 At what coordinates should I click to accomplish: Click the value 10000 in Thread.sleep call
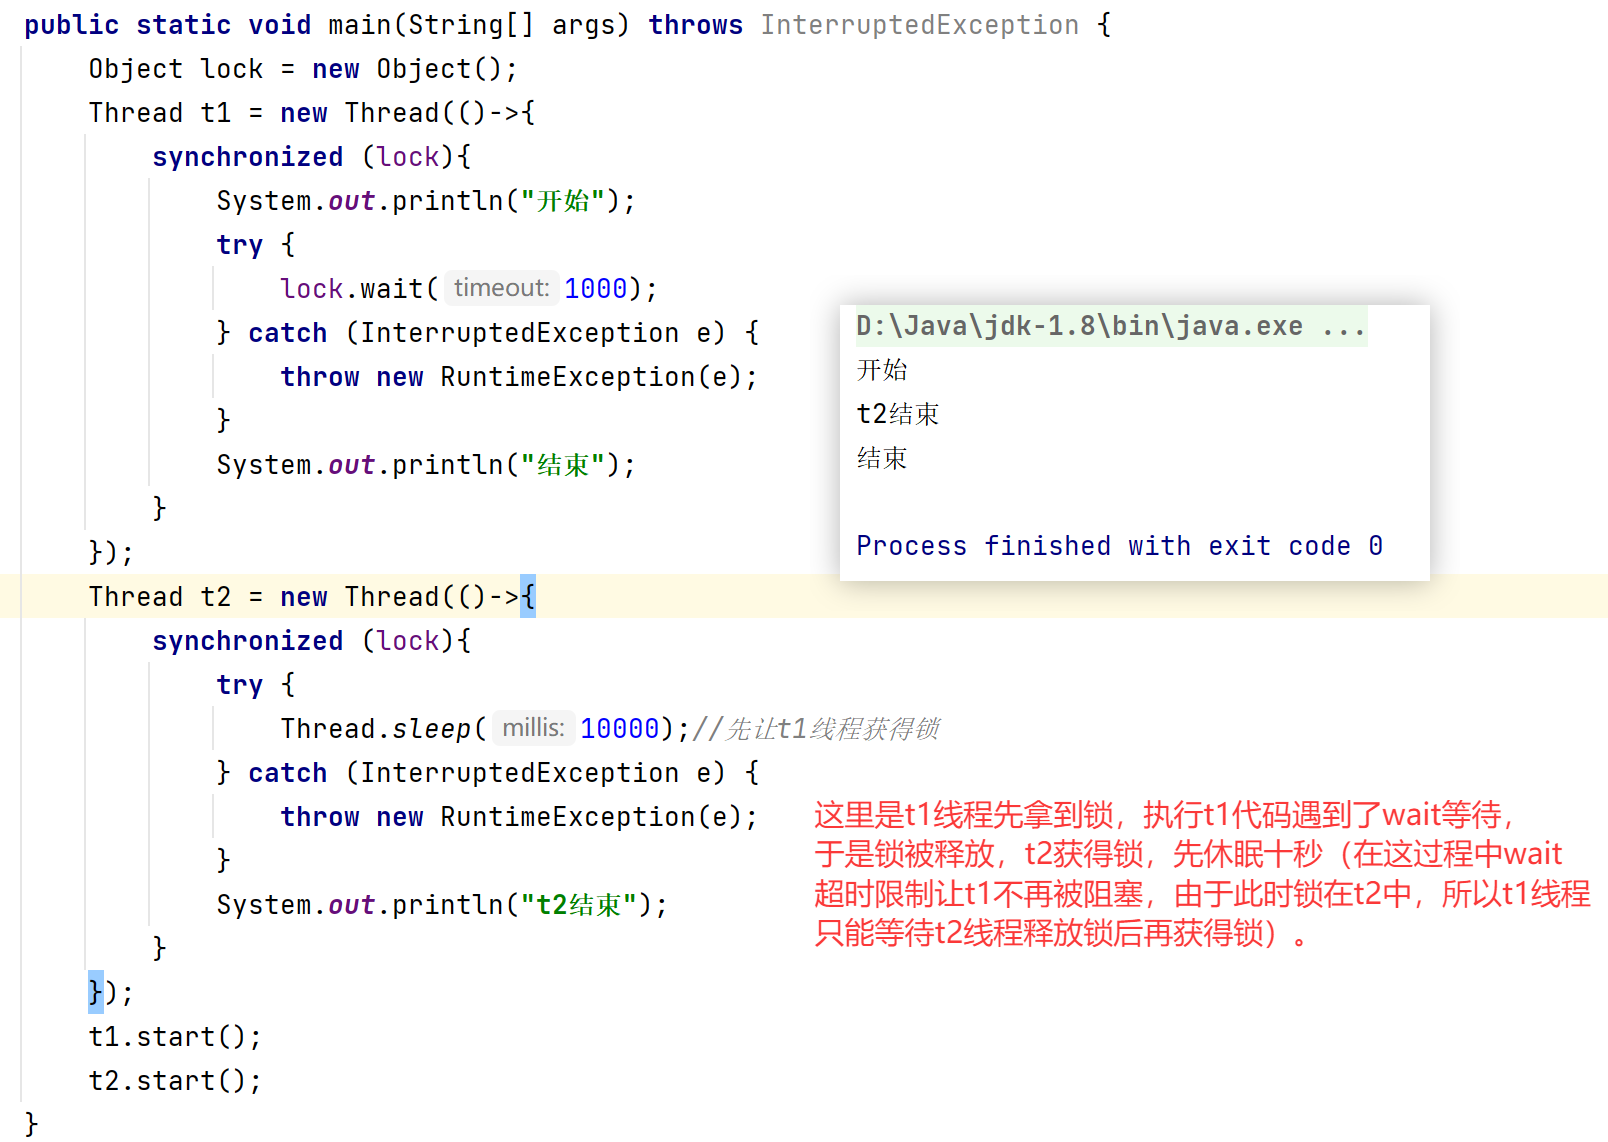[x=620, y=729]
